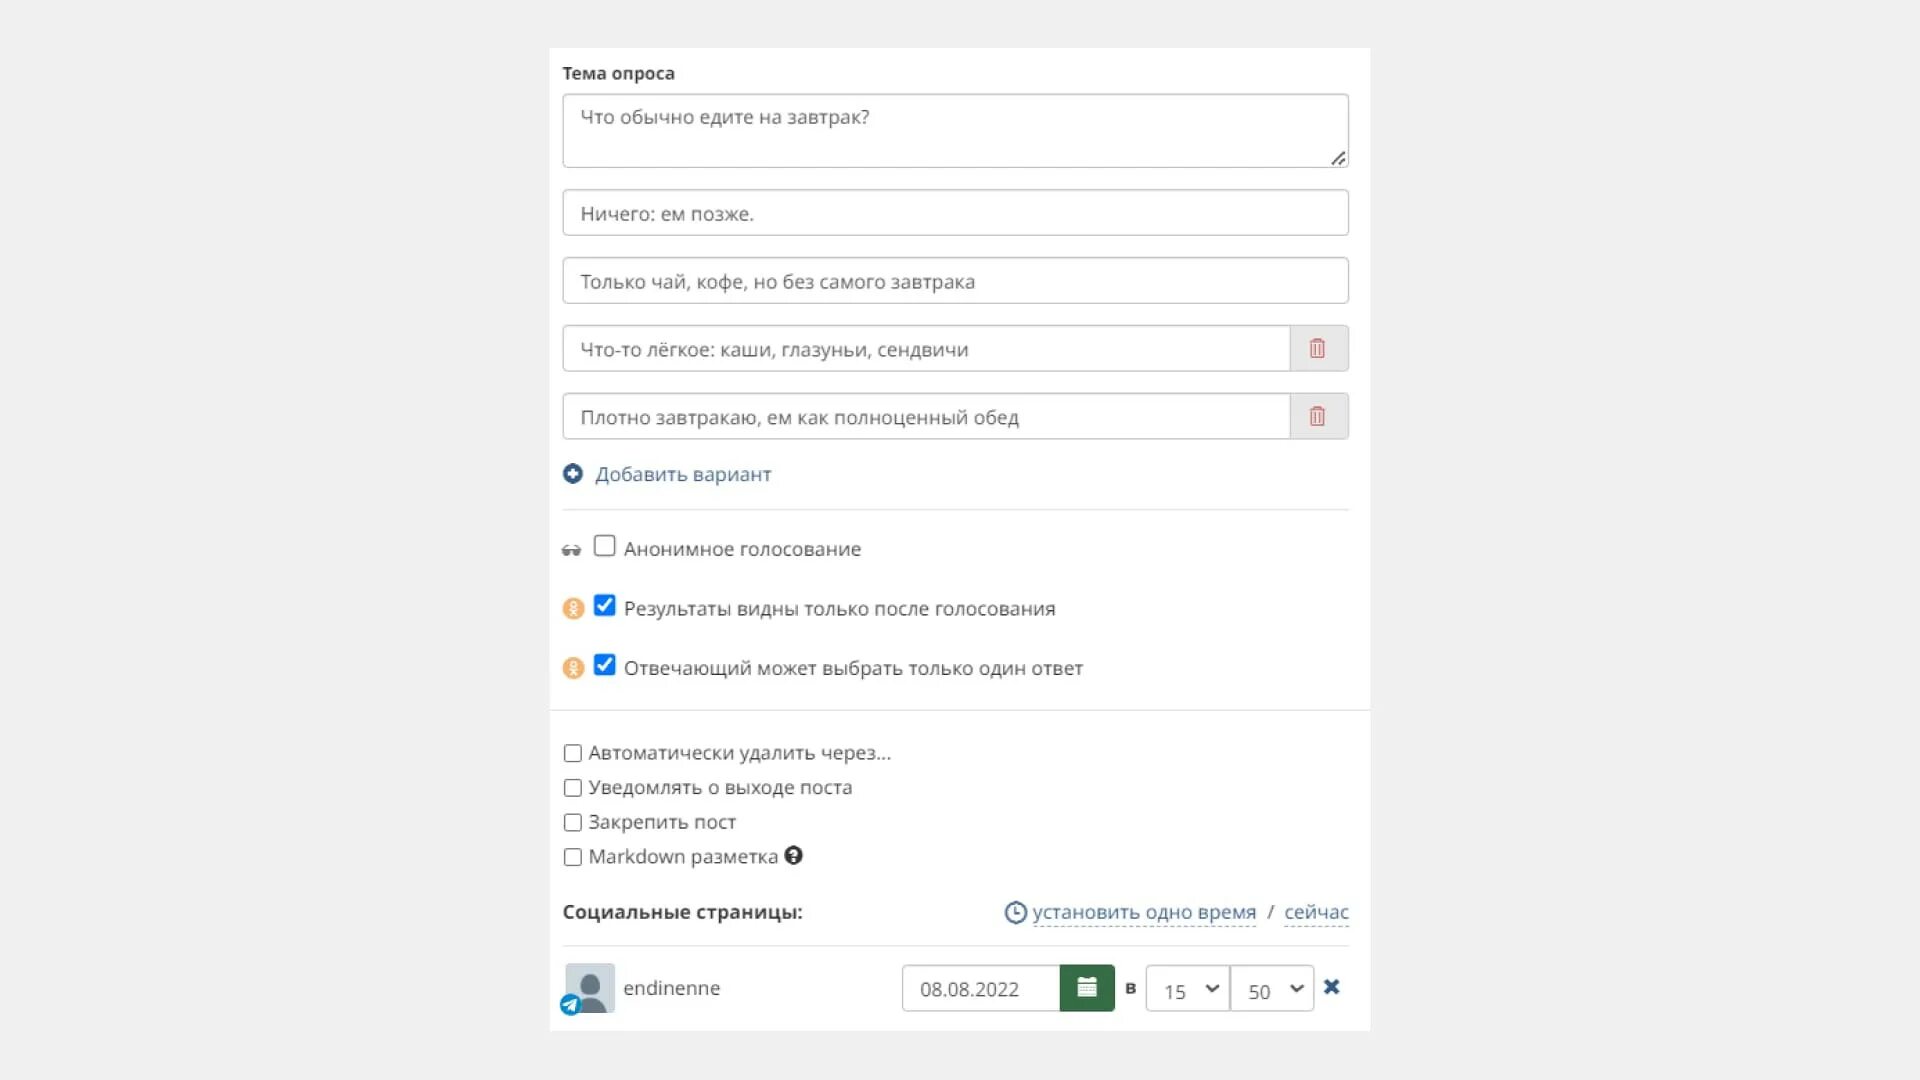The image size is (1920, 1080).
Task: Delete the "Плотно завтракаю" answer option
Action: click(1318, 417)
